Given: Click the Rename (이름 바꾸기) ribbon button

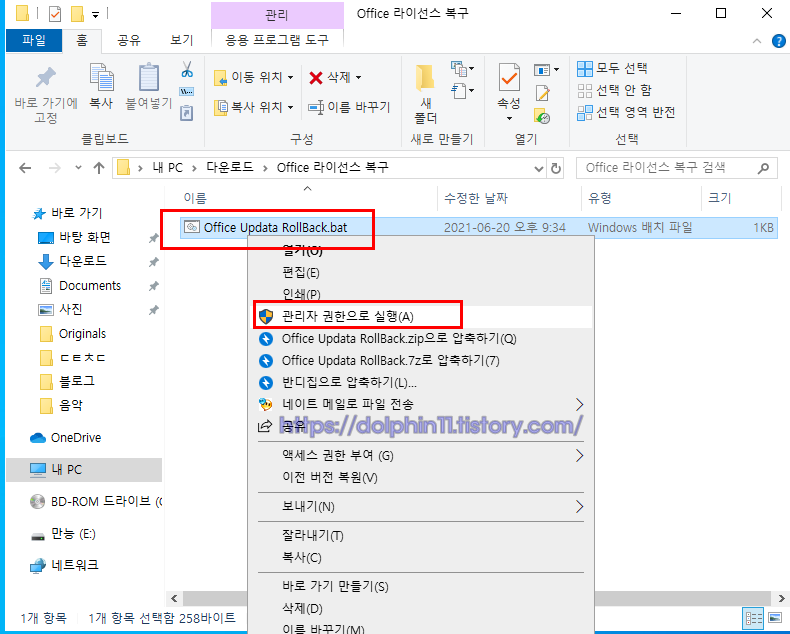Looking at the screenshot, I should pyautogui.click(x=349, y=107).
